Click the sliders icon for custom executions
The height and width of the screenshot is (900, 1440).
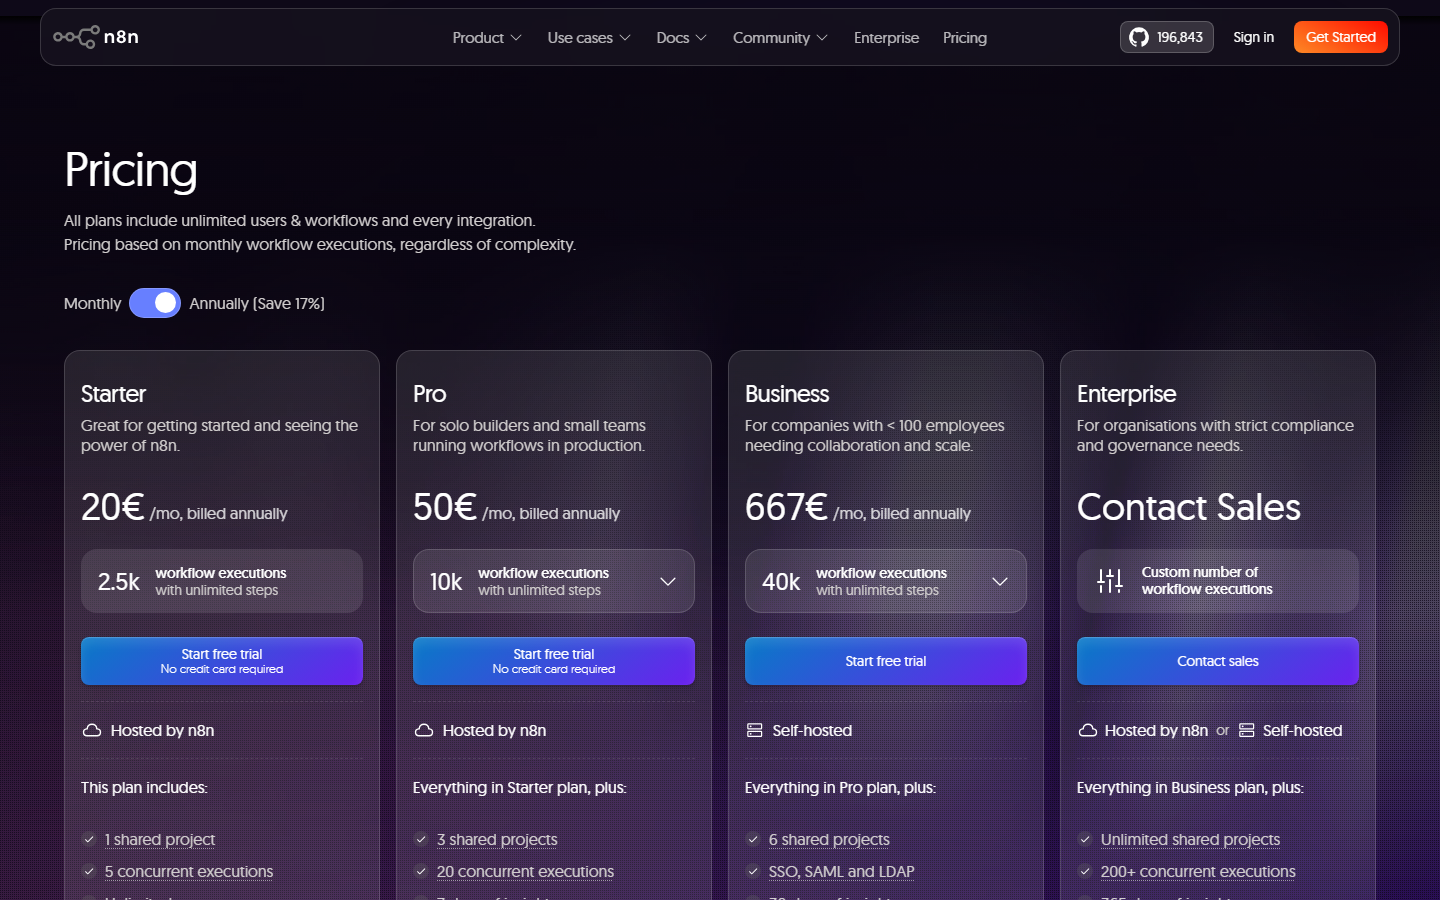coord(1110,581)
